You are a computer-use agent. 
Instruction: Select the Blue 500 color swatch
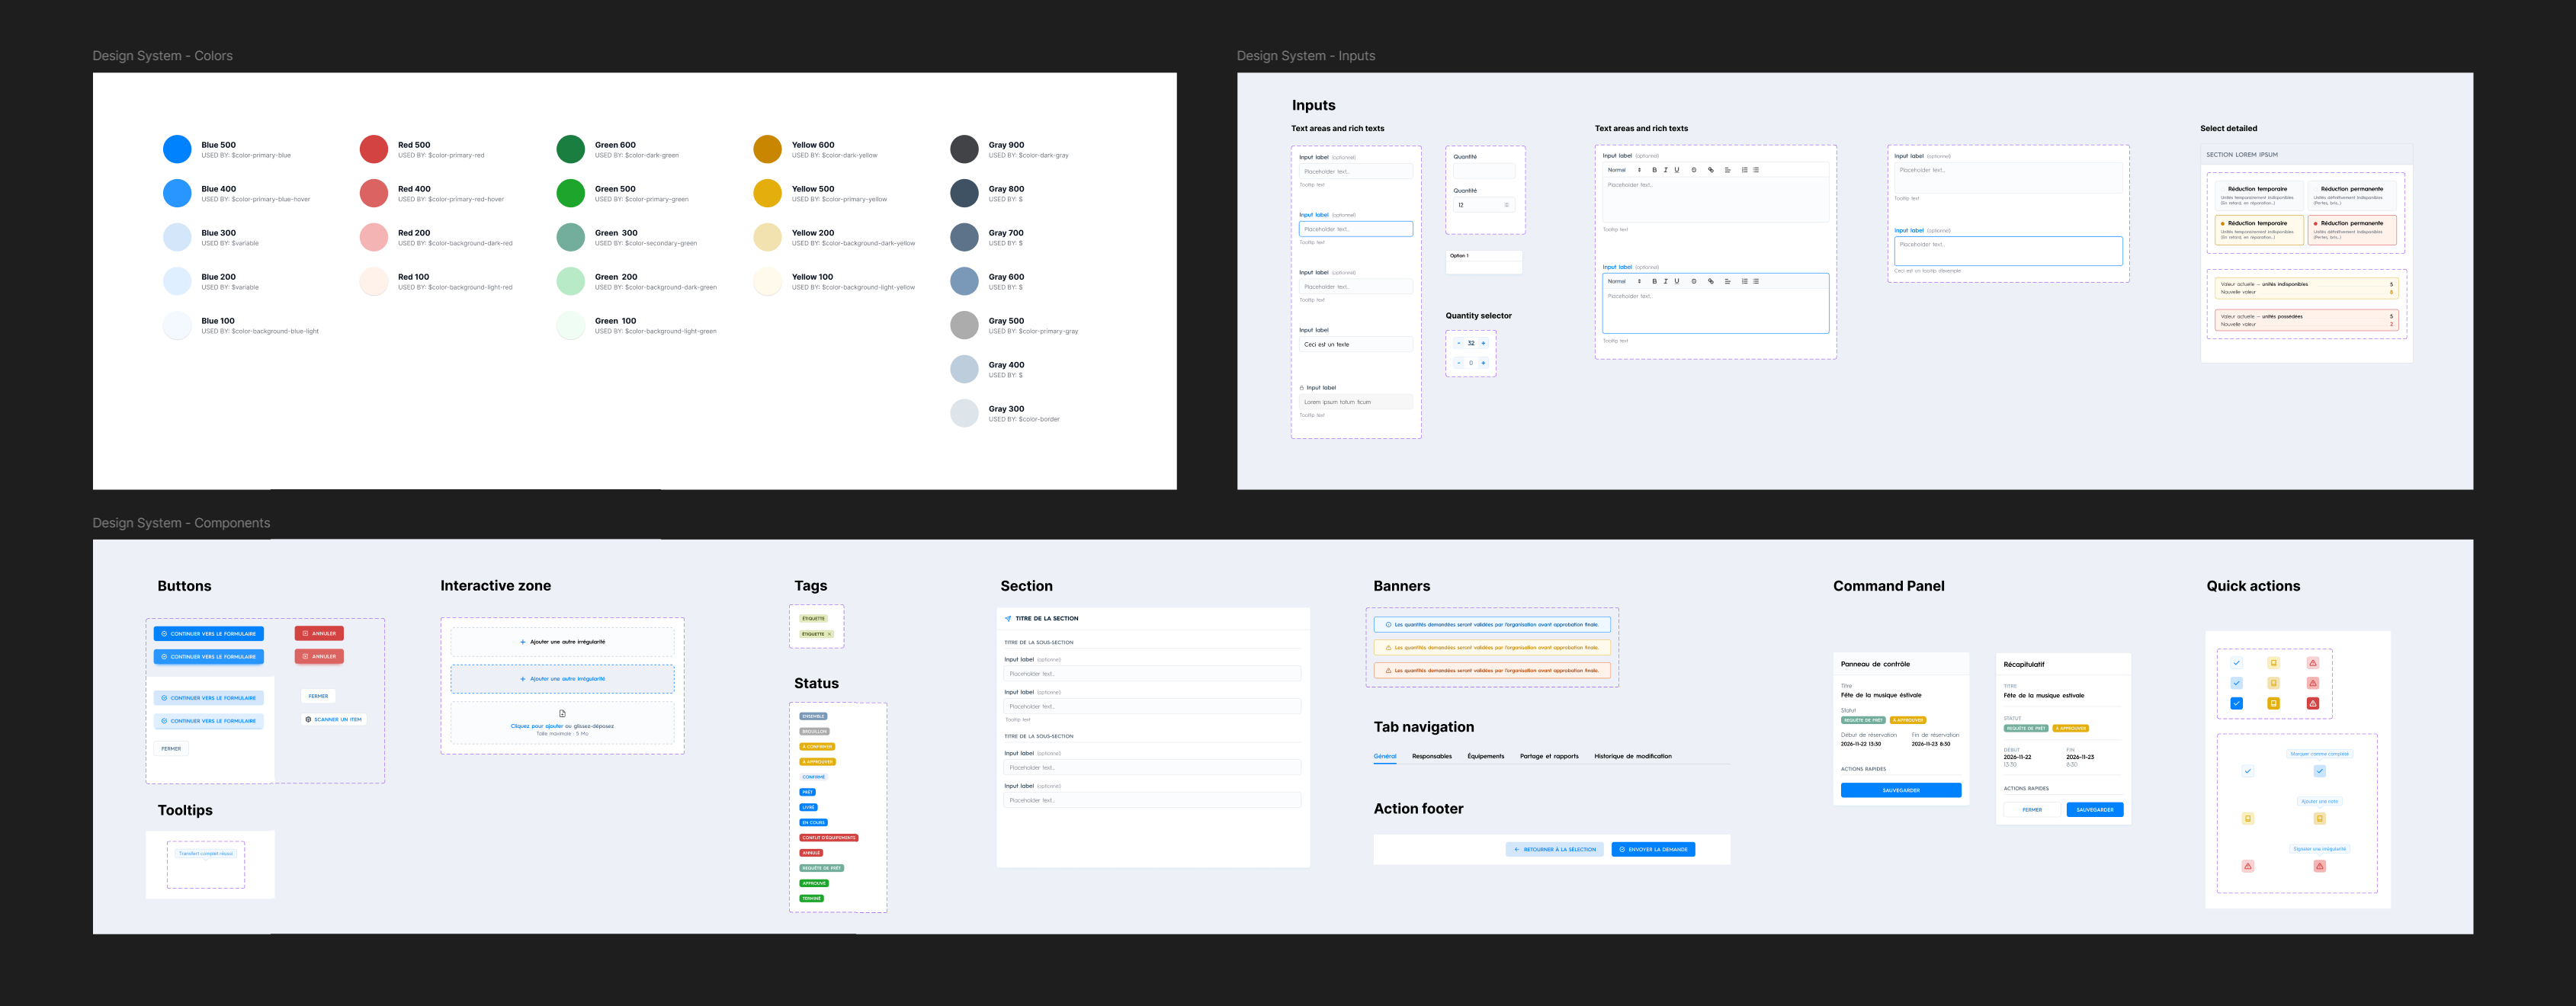click(x=177, y=149)
